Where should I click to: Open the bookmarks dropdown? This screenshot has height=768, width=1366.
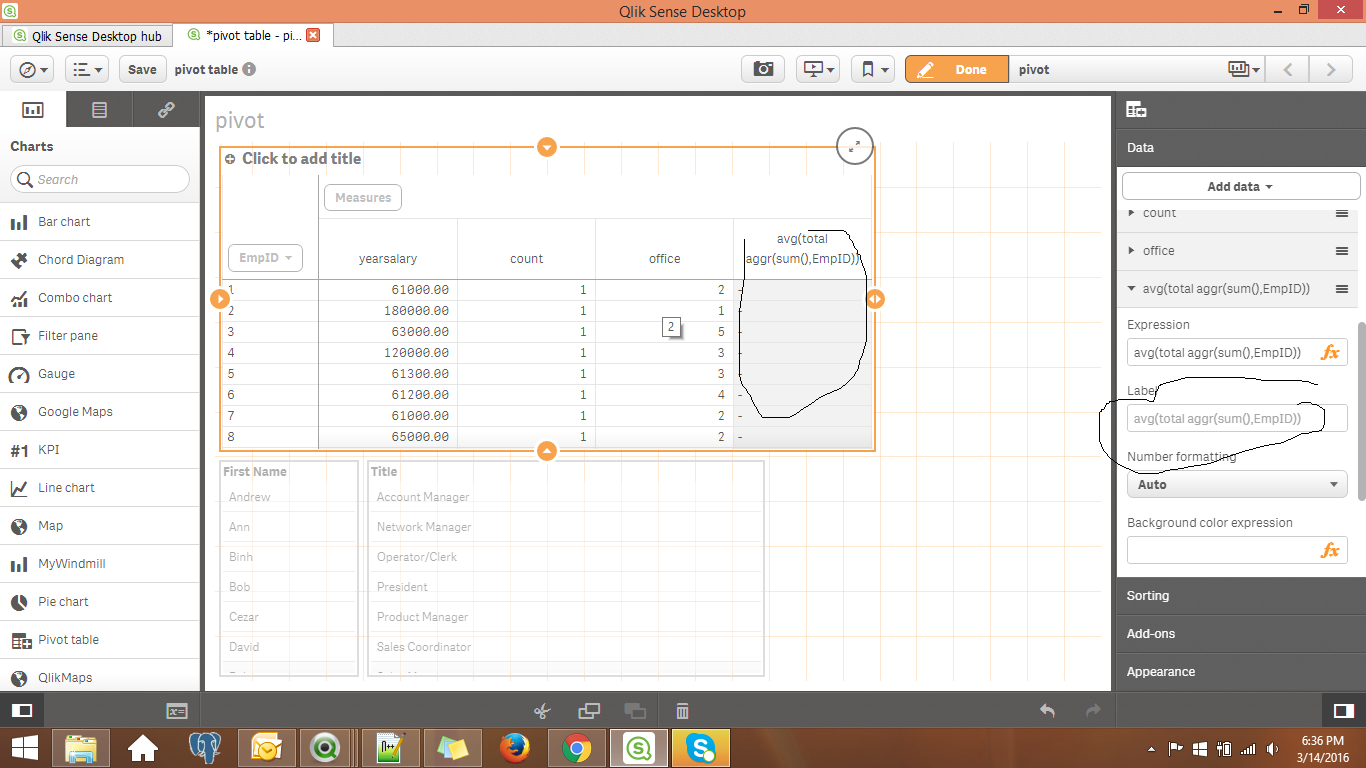point(872,69)
